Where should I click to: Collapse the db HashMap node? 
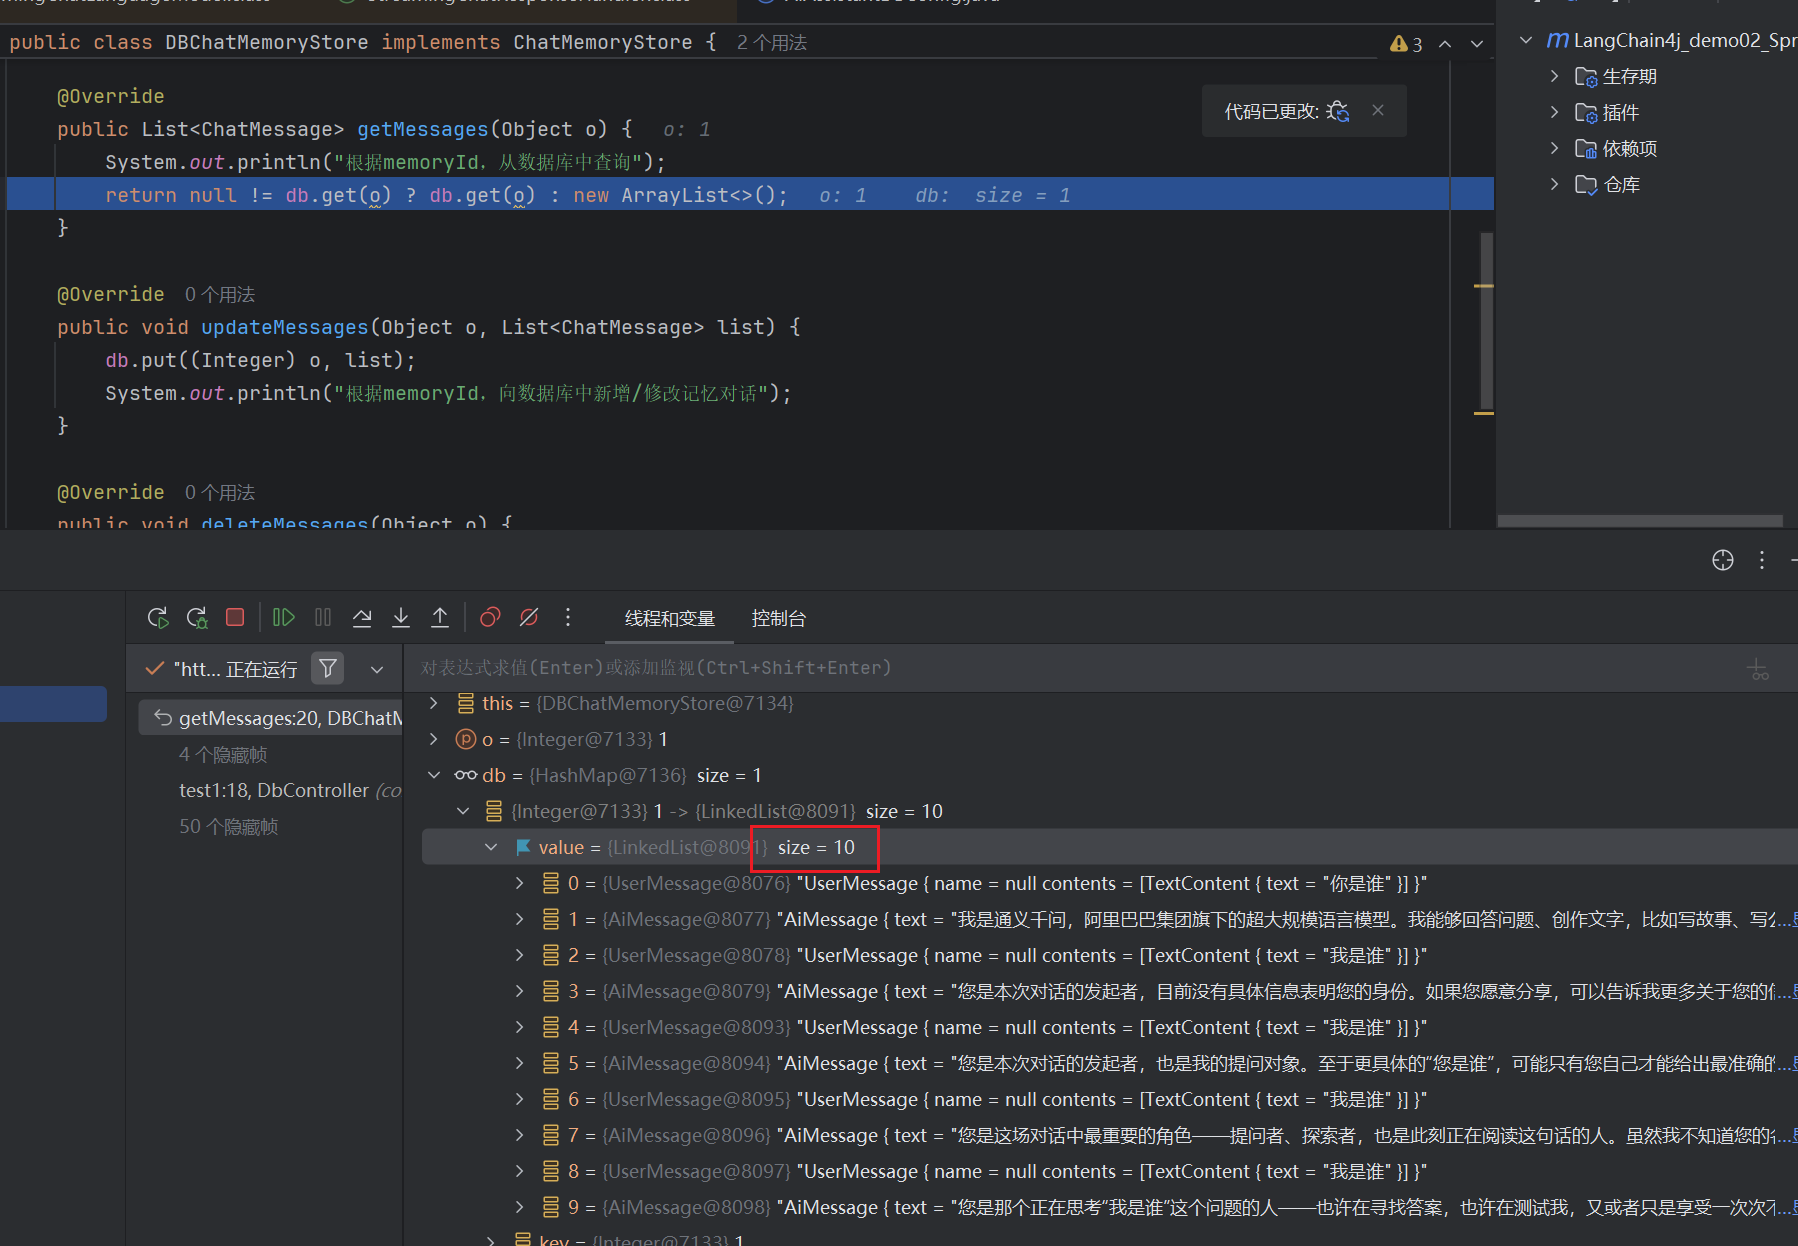click(x=434, y=775)
